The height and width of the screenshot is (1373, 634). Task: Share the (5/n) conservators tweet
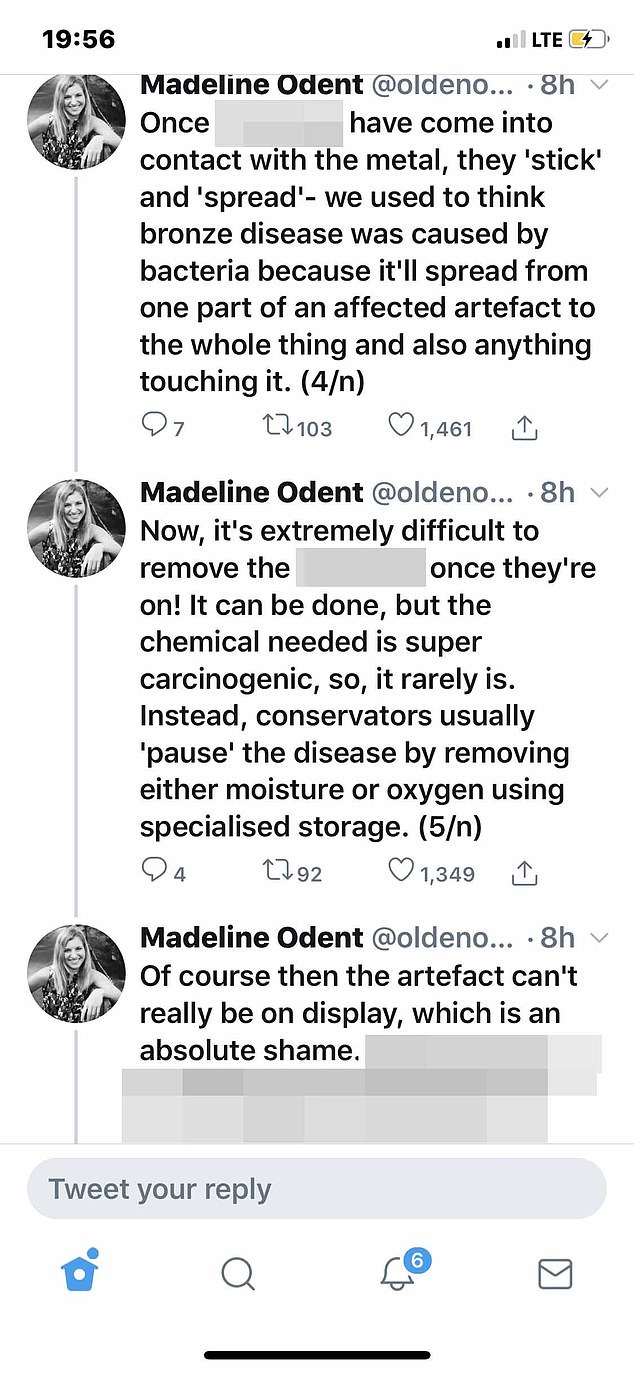pos(525,873)
